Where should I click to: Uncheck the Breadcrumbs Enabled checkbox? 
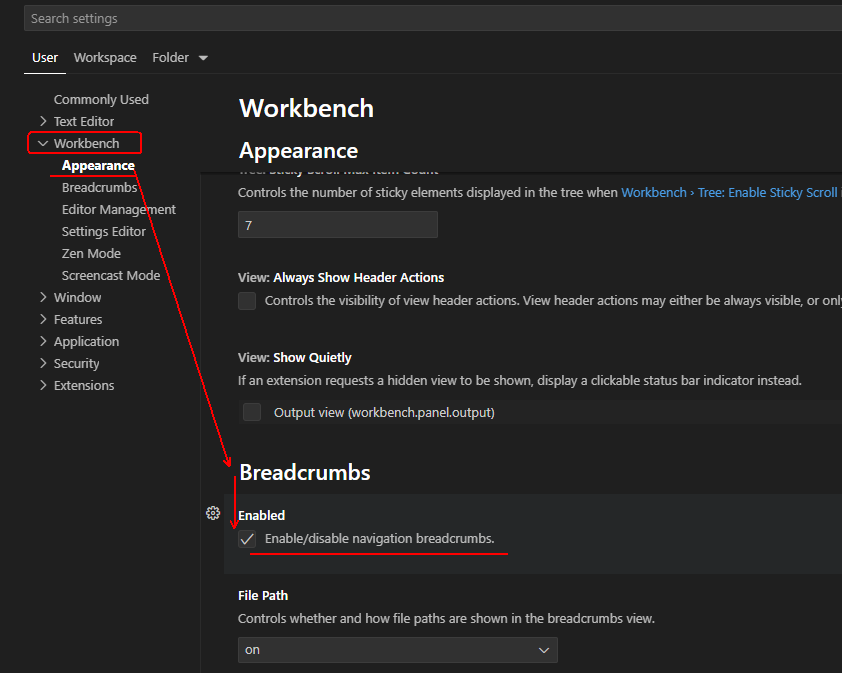click(247, 539)
